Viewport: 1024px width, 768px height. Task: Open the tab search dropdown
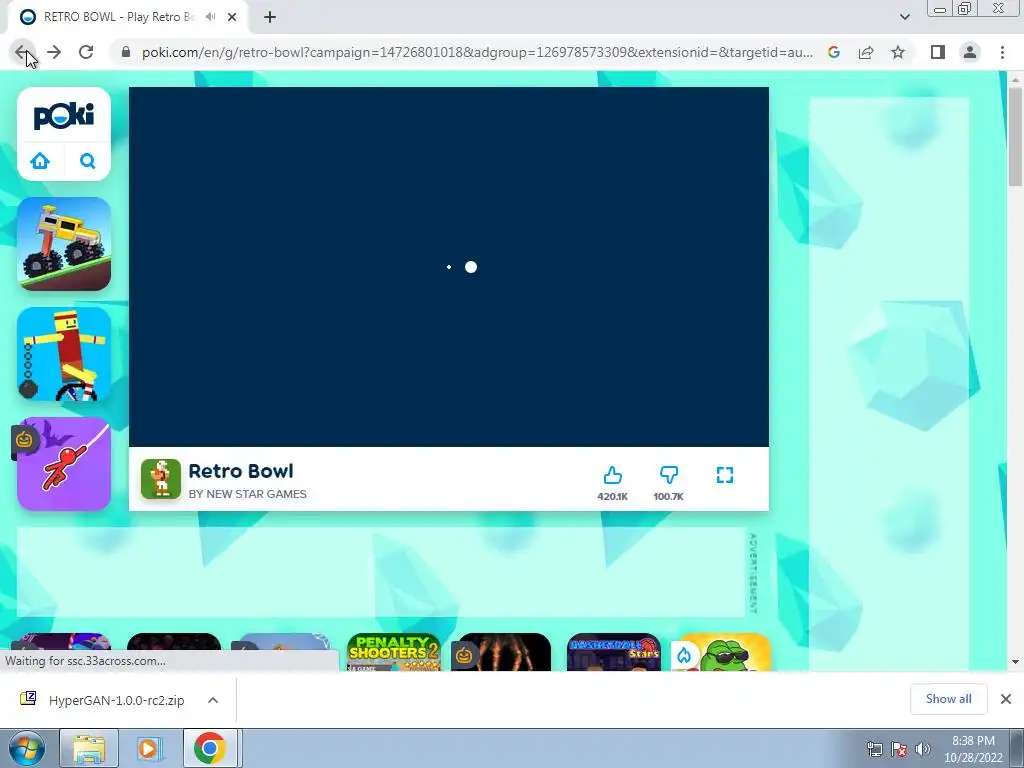[904, 17]
